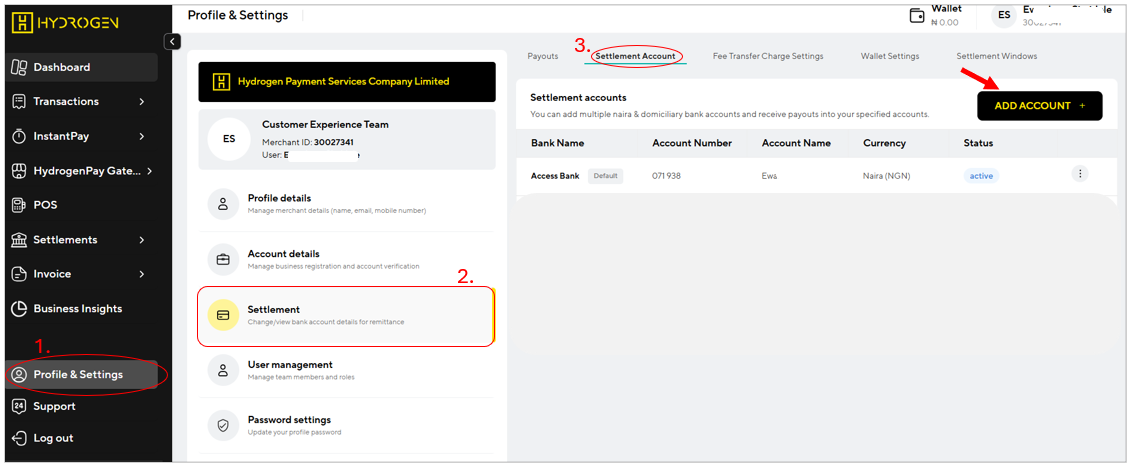Click the Hydrogen logo in the sidebar
The image size is (1133, 466).
pos(65,23)
